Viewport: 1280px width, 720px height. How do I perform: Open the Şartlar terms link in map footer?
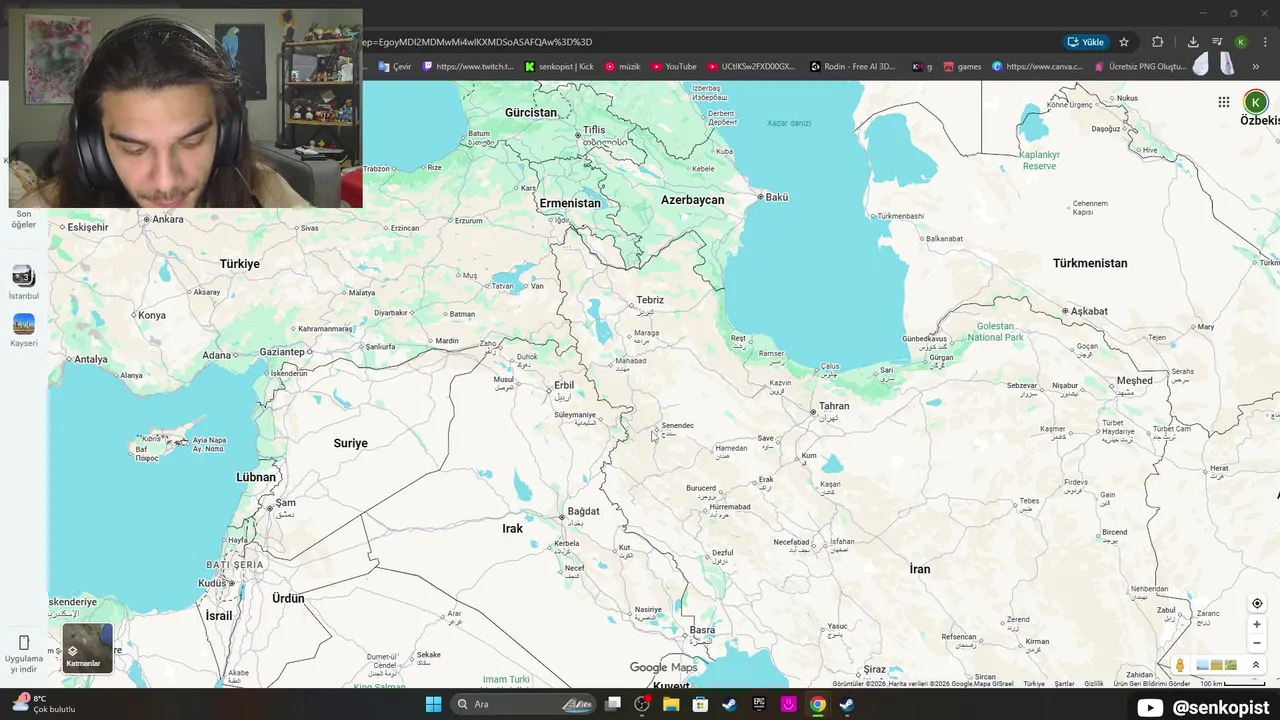(x=1064, y=684)
